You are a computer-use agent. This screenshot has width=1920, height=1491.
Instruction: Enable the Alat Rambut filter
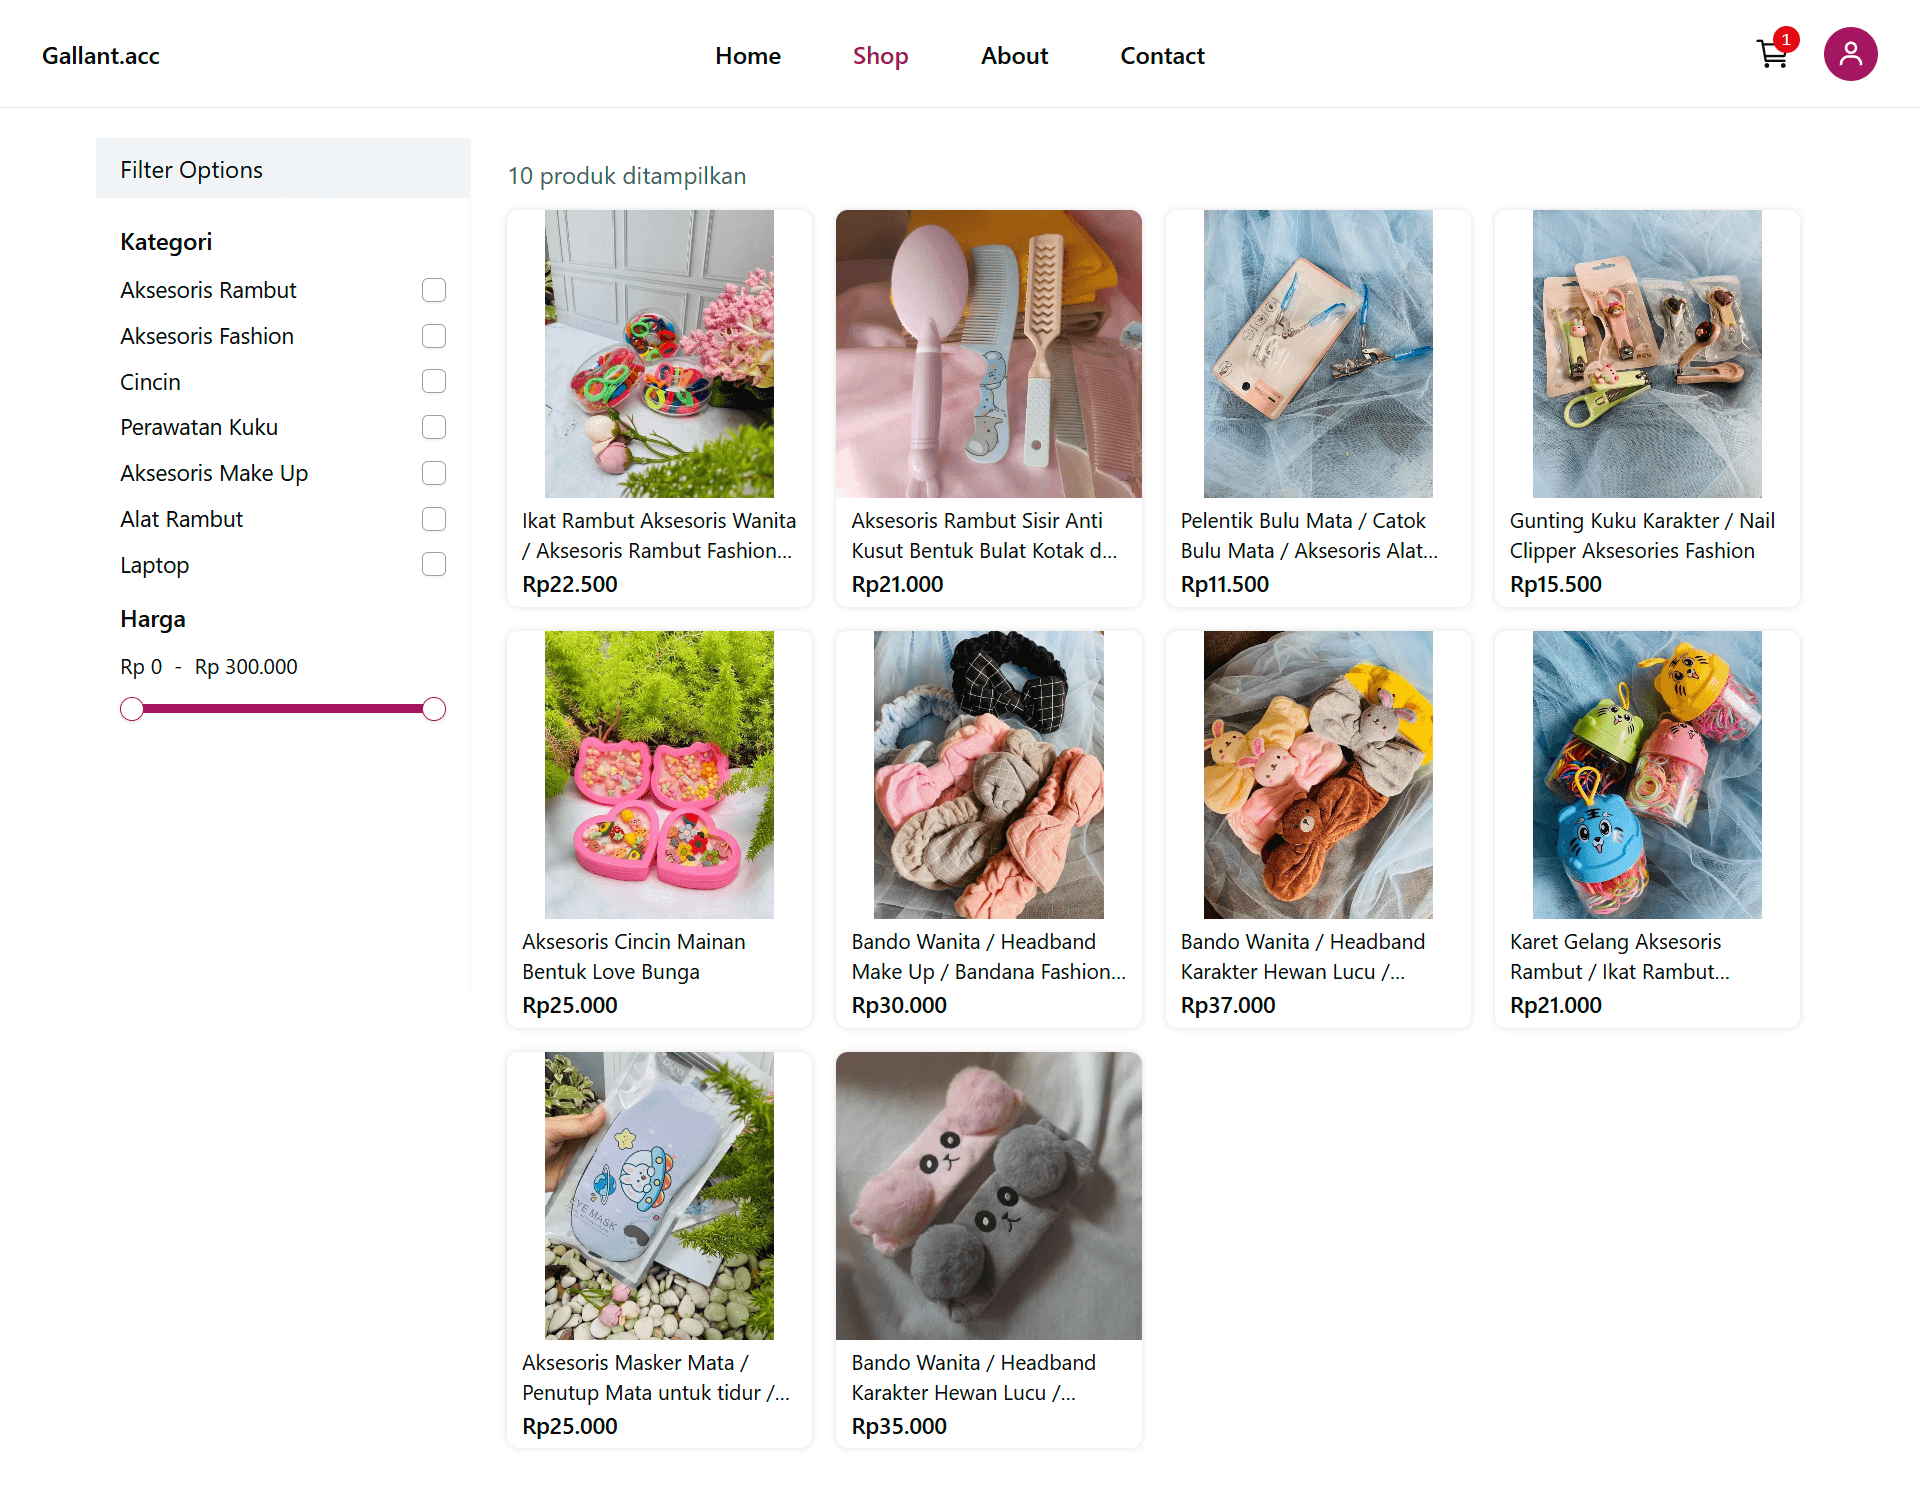pyautogui.click(x=434, y=519)
